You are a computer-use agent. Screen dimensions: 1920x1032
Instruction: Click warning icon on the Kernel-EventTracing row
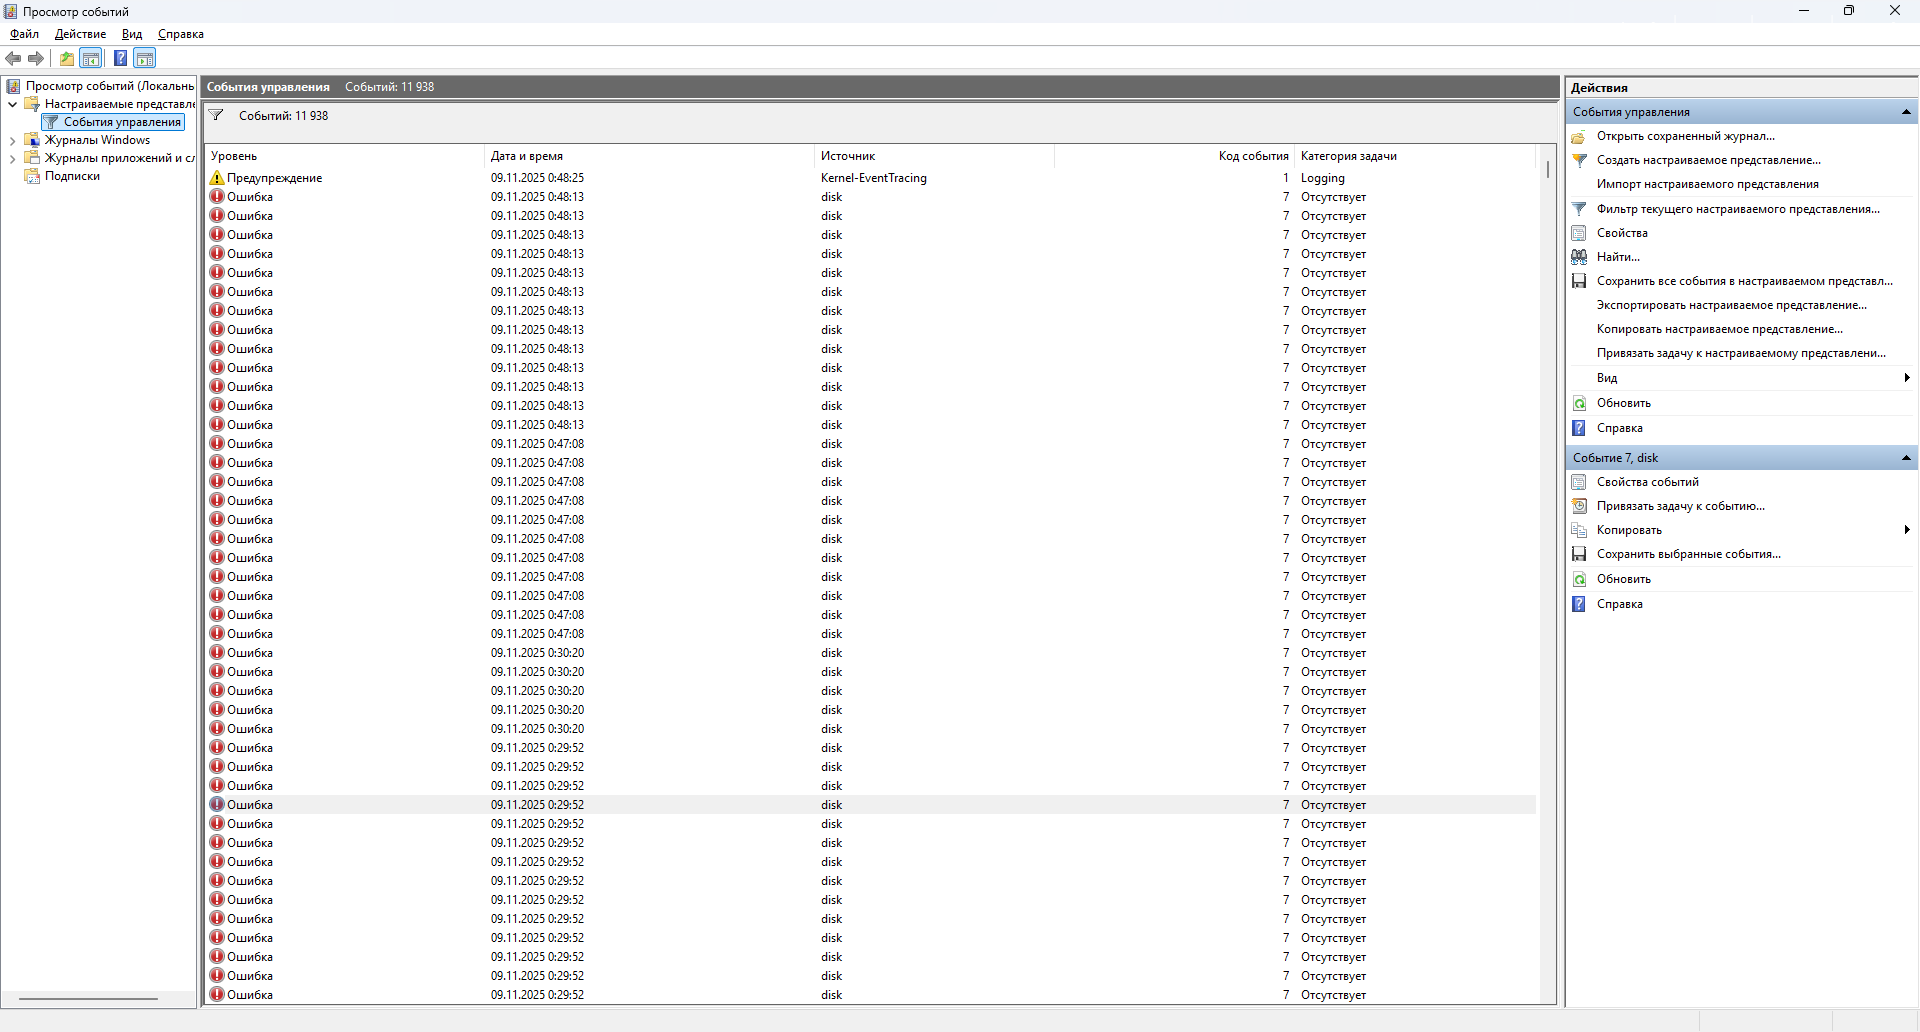217,178
